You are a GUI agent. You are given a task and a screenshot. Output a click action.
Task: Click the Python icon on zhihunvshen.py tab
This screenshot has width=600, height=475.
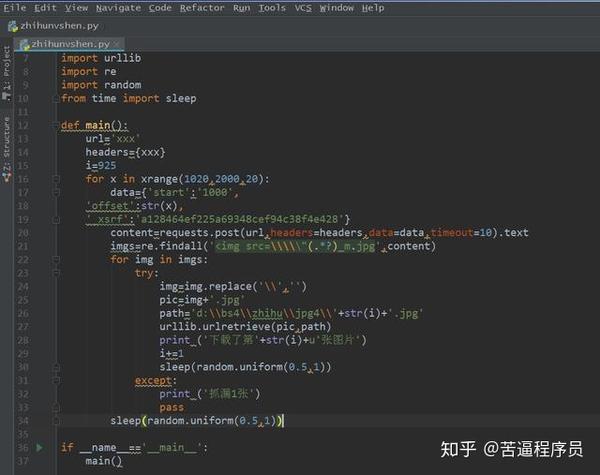(x=24, y=44)
